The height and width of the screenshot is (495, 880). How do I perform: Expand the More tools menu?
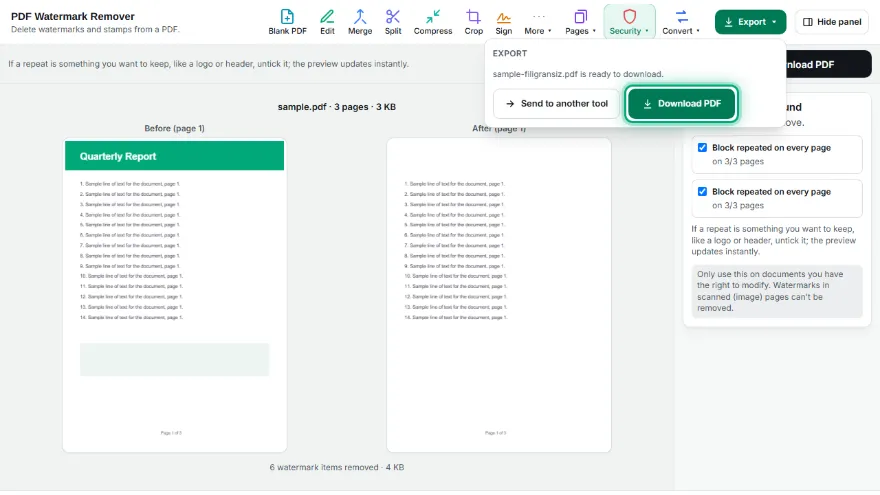538,22
